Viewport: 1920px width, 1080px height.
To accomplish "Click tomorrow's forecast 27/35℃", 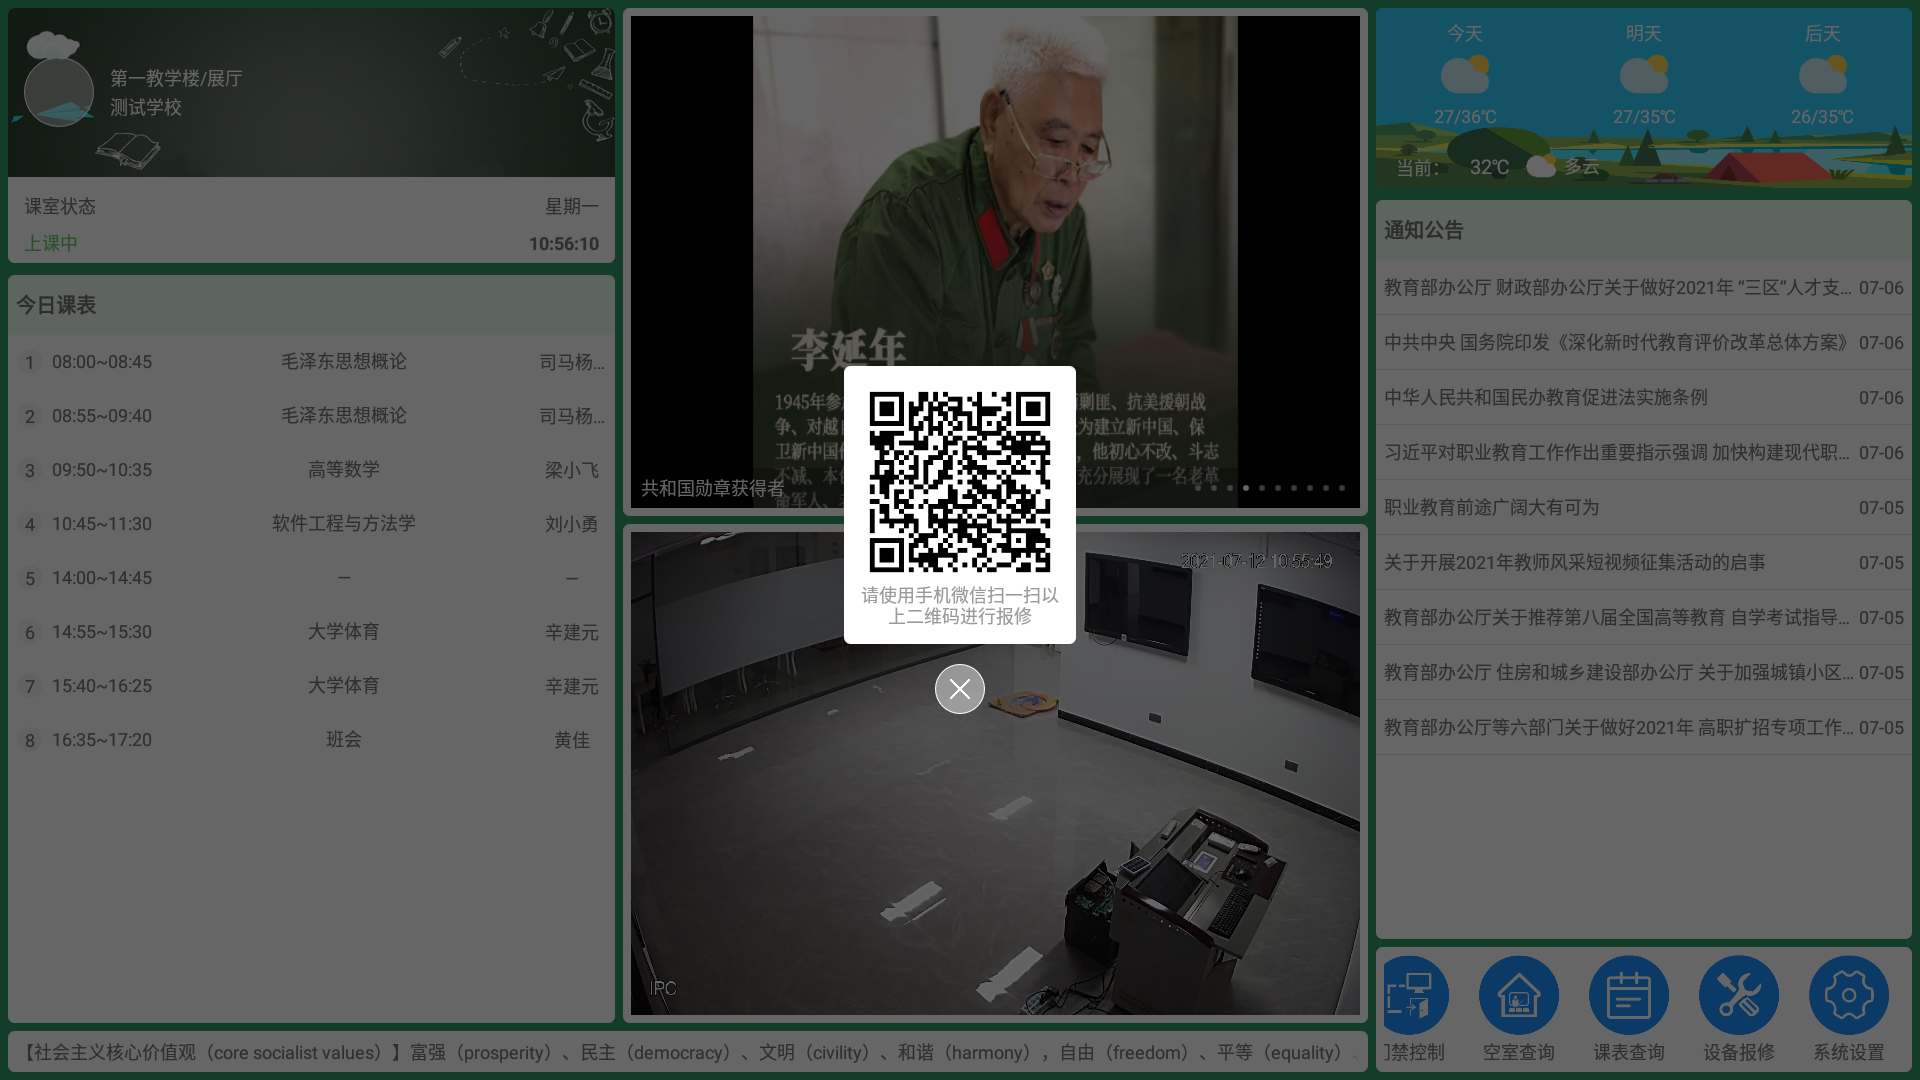I will tap(1643, 117).
